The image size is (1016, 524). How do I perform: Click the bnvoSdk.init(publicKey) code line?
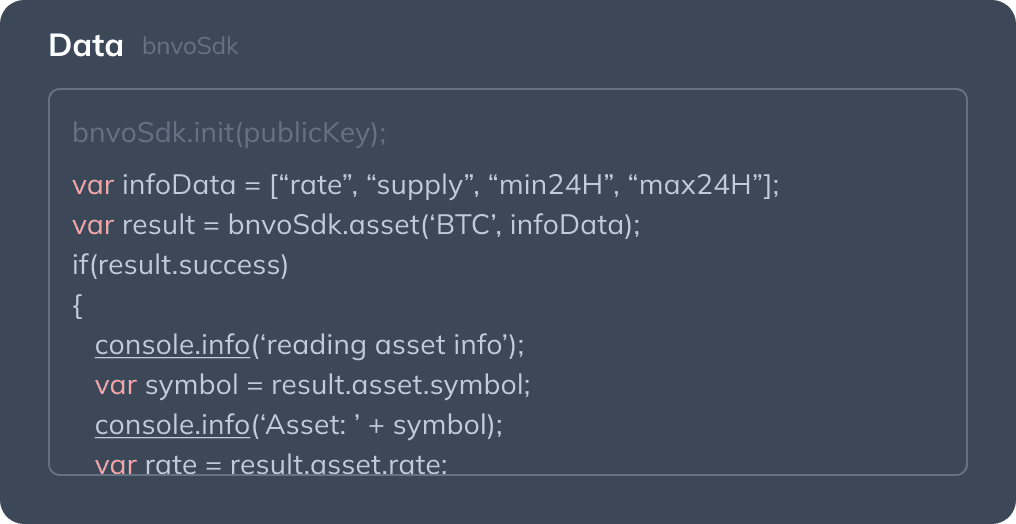(229, 133)
